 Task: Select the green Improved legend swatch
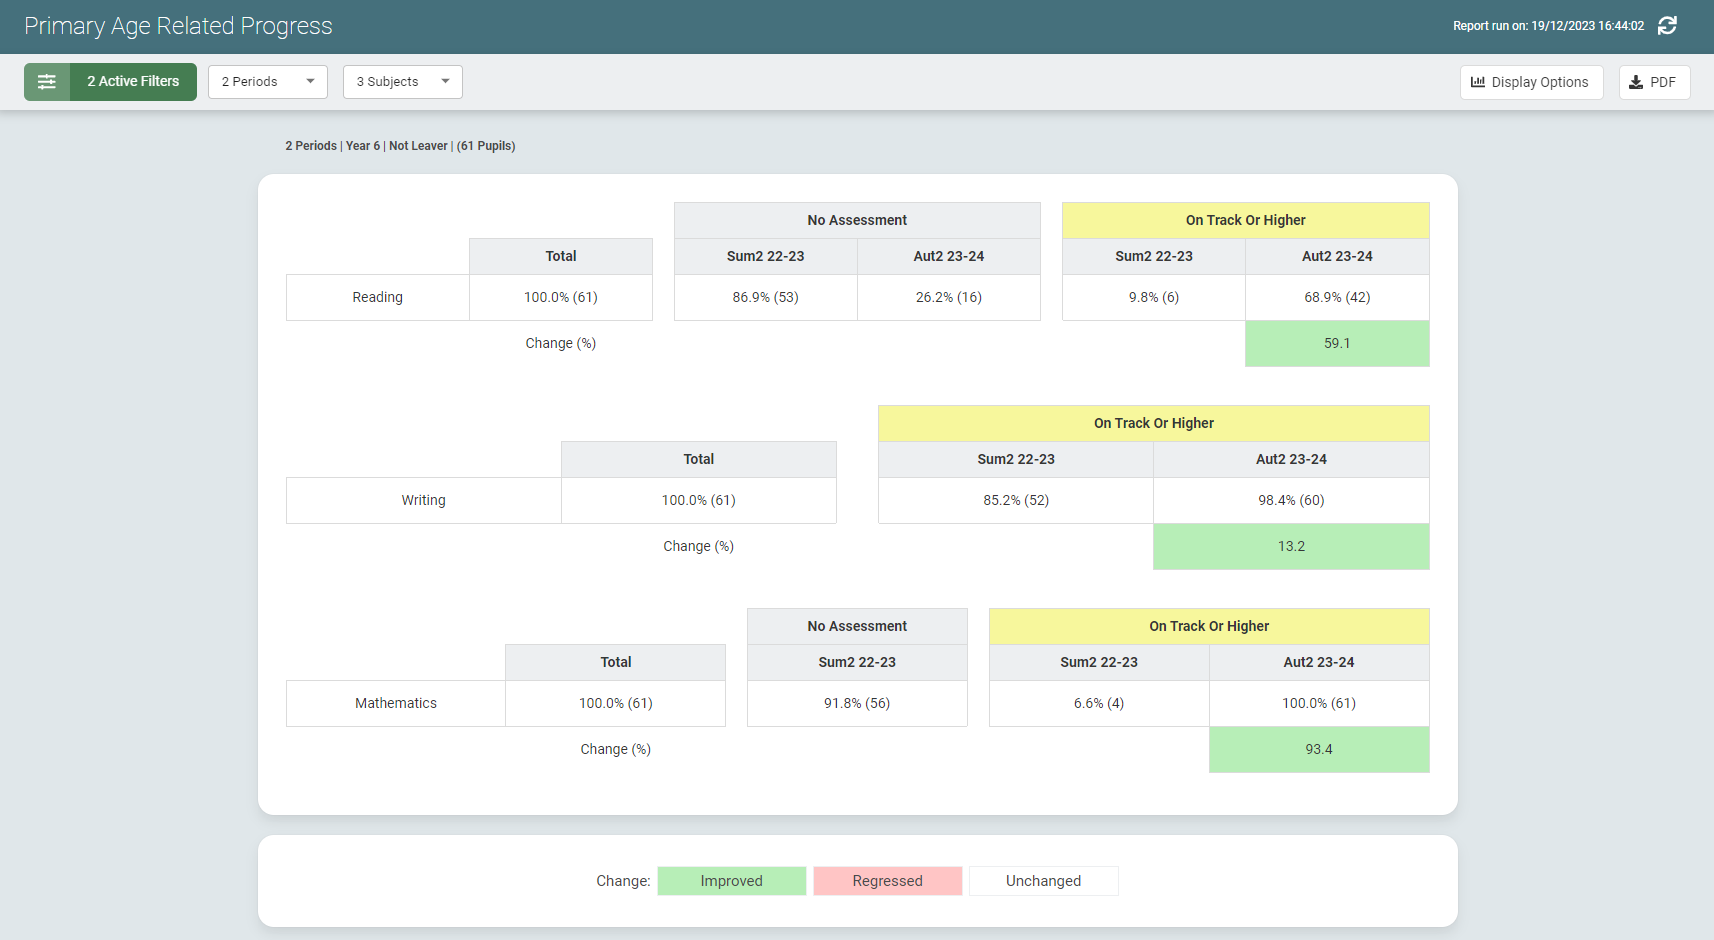(x=731, y=881)
